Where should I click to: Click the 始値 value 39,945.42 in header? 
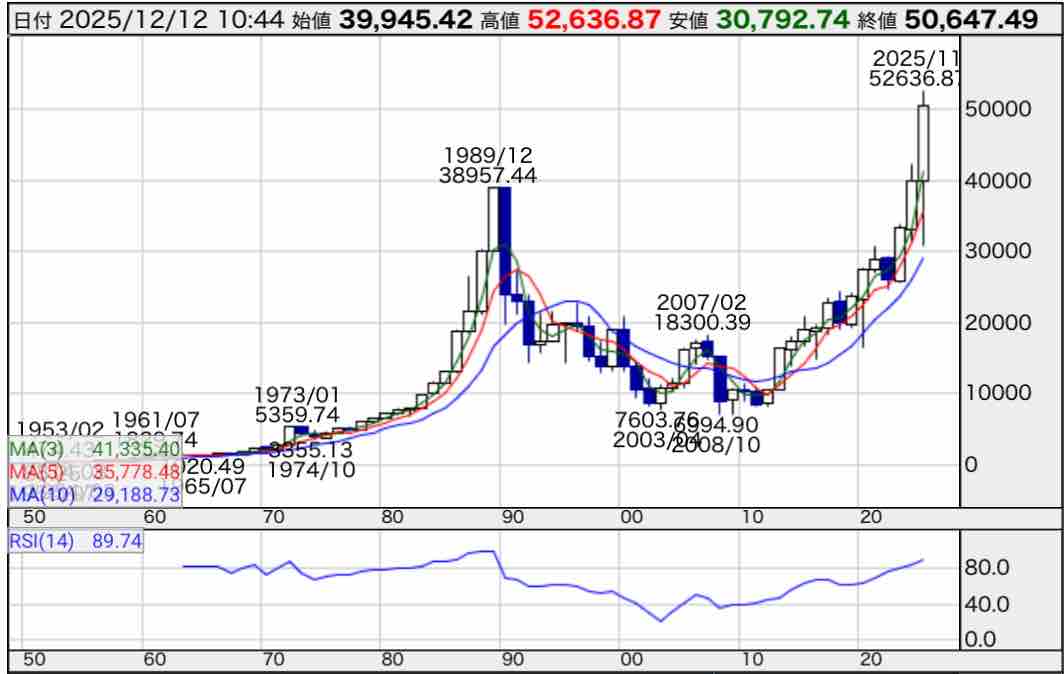click(x=404, y=19)
